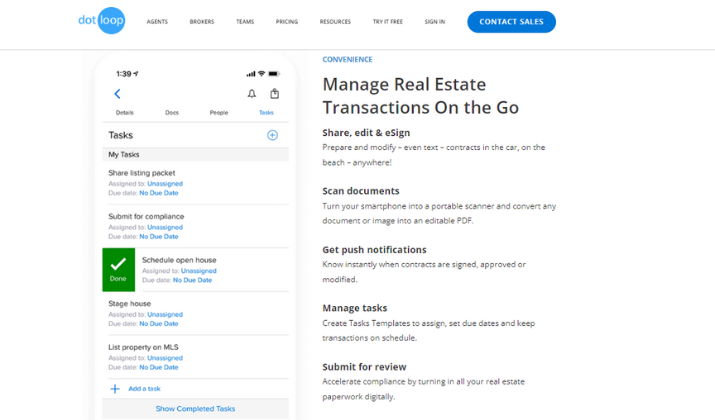Click the Share, edit & eSign heading
This screenshot has height=420, width=715.
coord(366,133)
